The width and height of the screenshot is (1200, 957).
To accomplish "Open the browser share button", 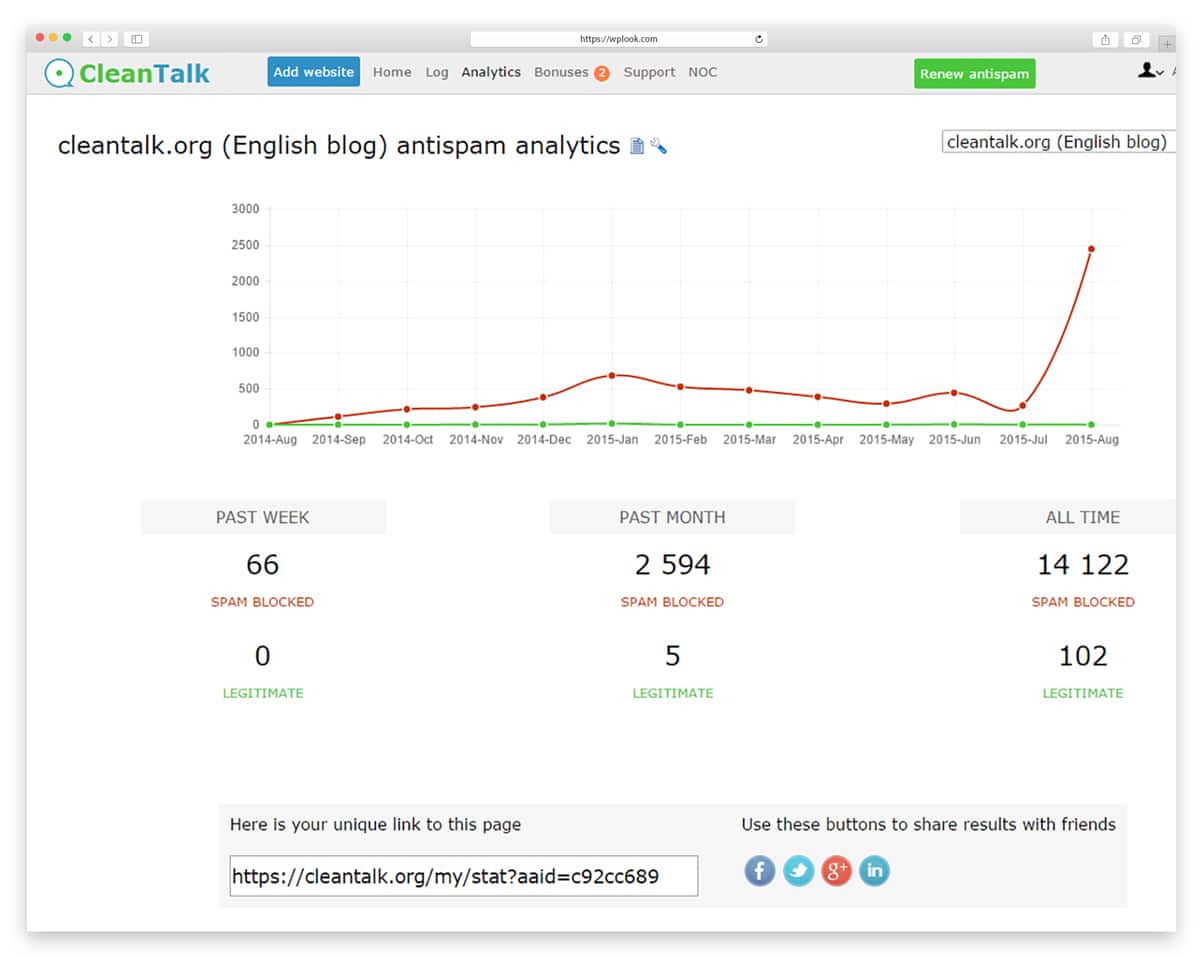I will 1105,39.
